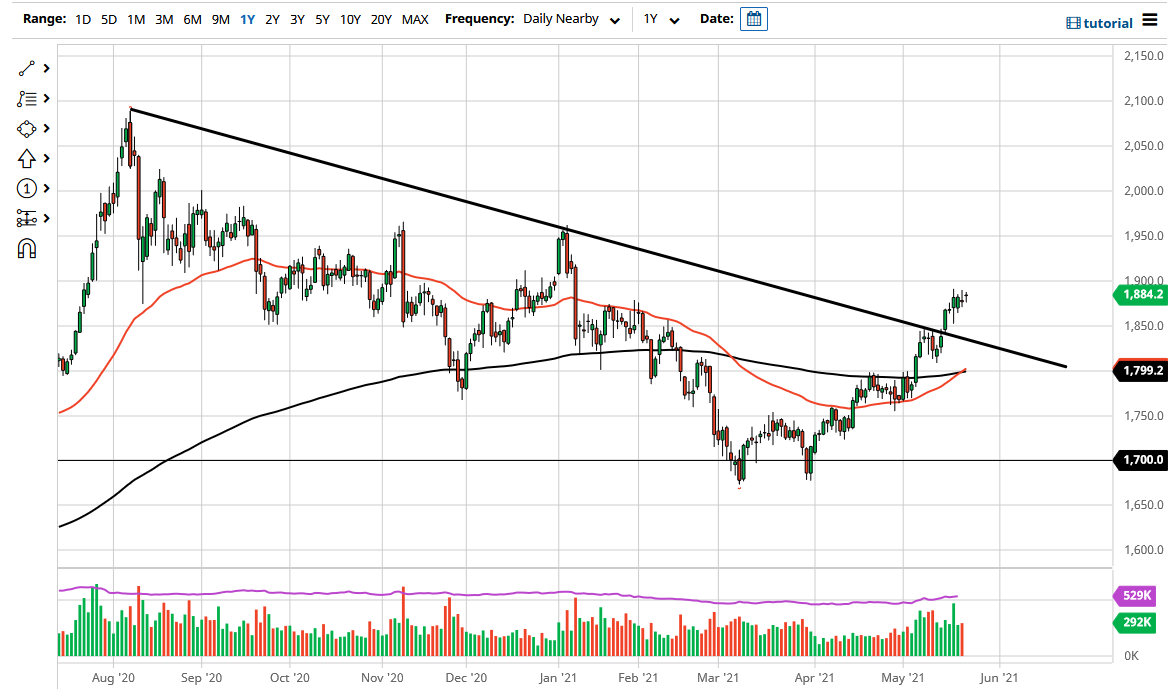This screenshot has height=695, width=1174.
Task: Expand the measurement tool options
Action: pyautogui.click(x=46, y=218)
